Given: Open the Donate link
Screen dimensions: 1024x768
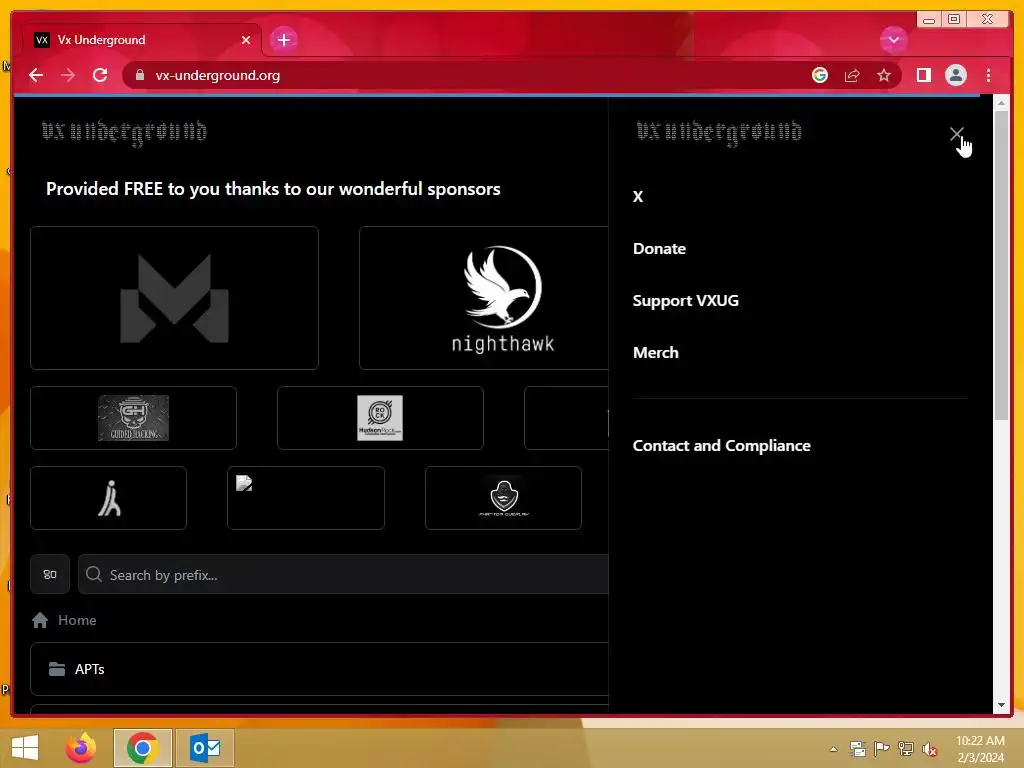Looking at the screenshot, I should pyautogui.click(x=659, y=249).
